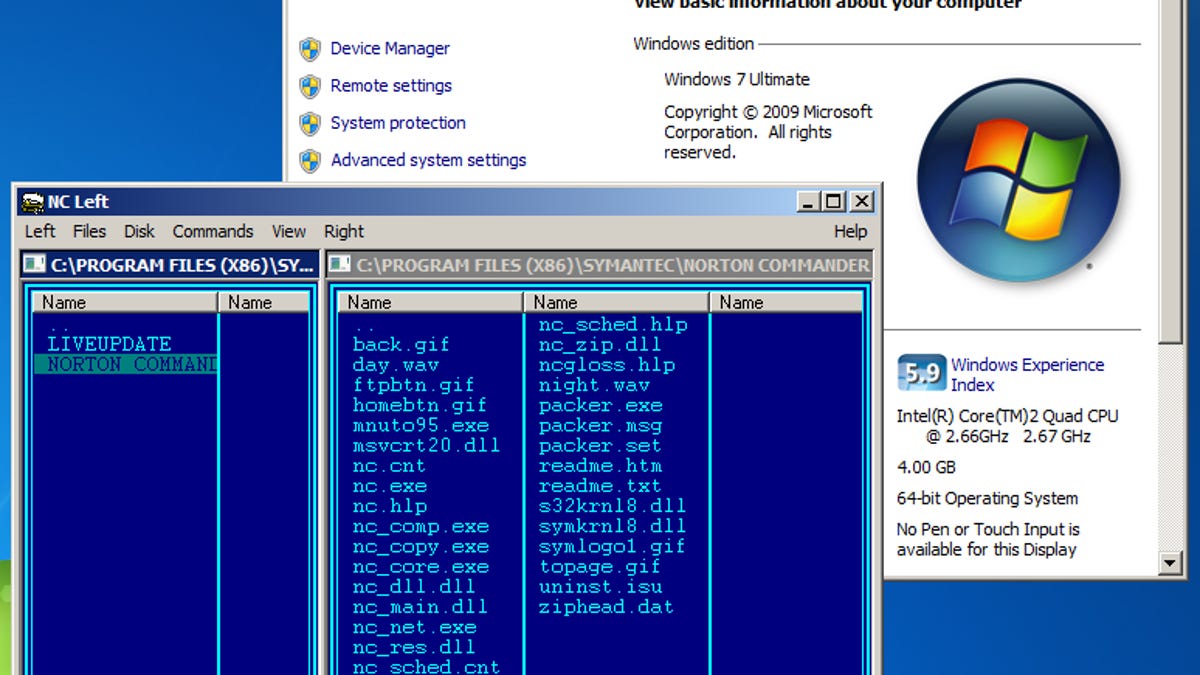Click the NC Left title bar icon
The width and height of the screenshot is (1200, 675).
[33, 202]
